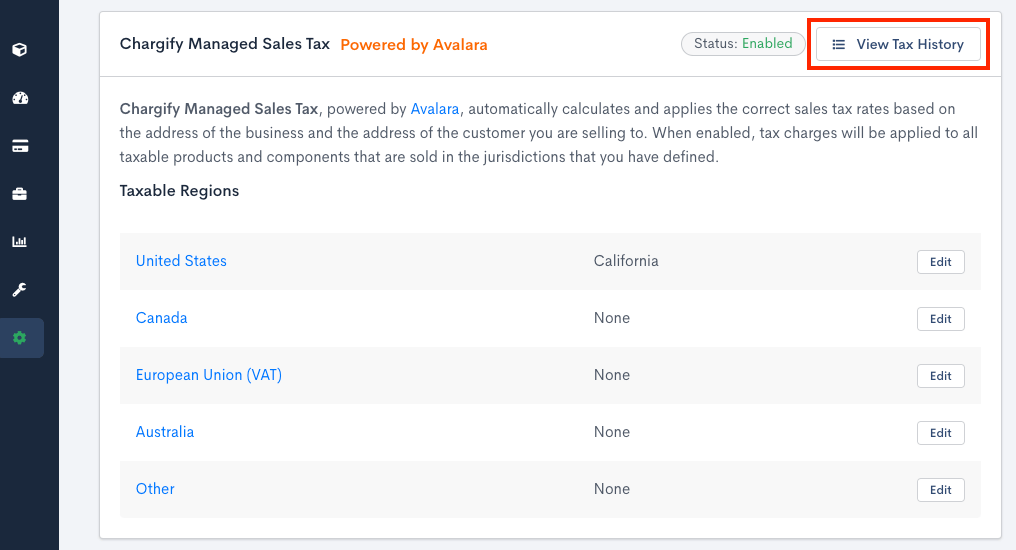The image size is (1016, 550).
Task: Open the briefcase icon in the sidebar
Action: pos(20,194)
